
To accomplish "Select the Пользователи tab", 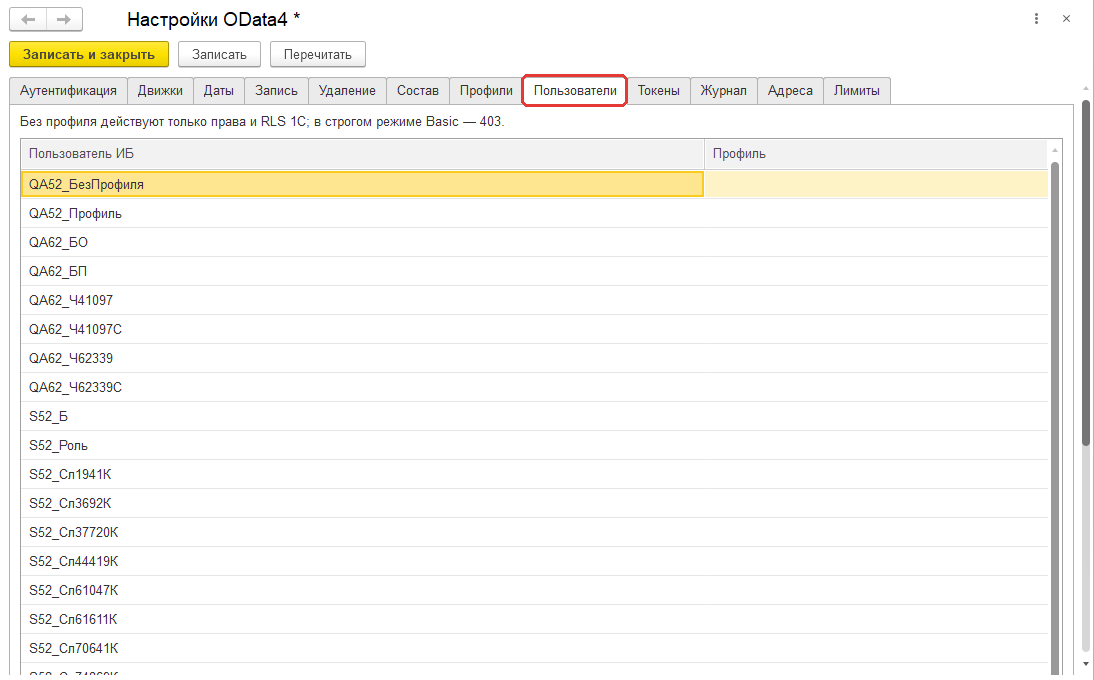I will coord(575,91).
